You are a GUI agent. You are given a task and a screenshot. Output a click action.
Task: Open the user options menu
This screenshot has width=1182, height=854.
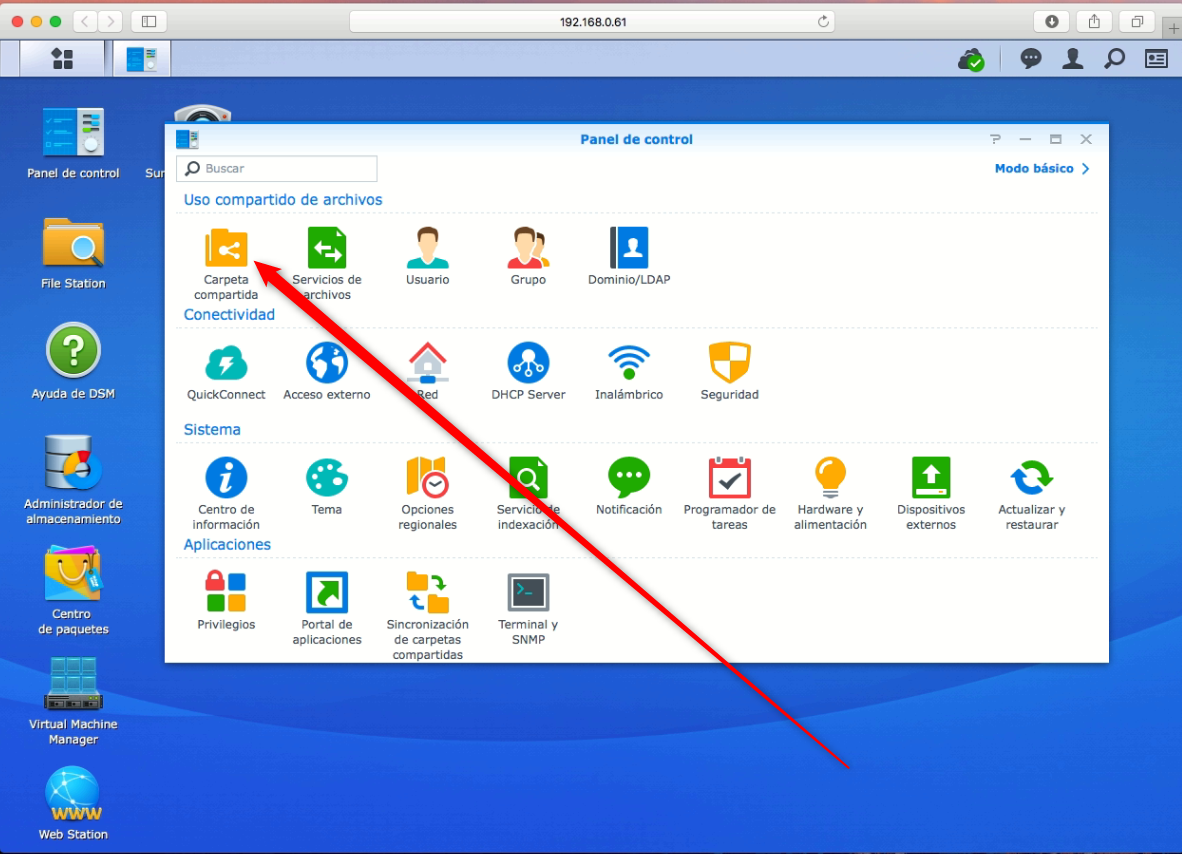click(x=1073, y=59)
